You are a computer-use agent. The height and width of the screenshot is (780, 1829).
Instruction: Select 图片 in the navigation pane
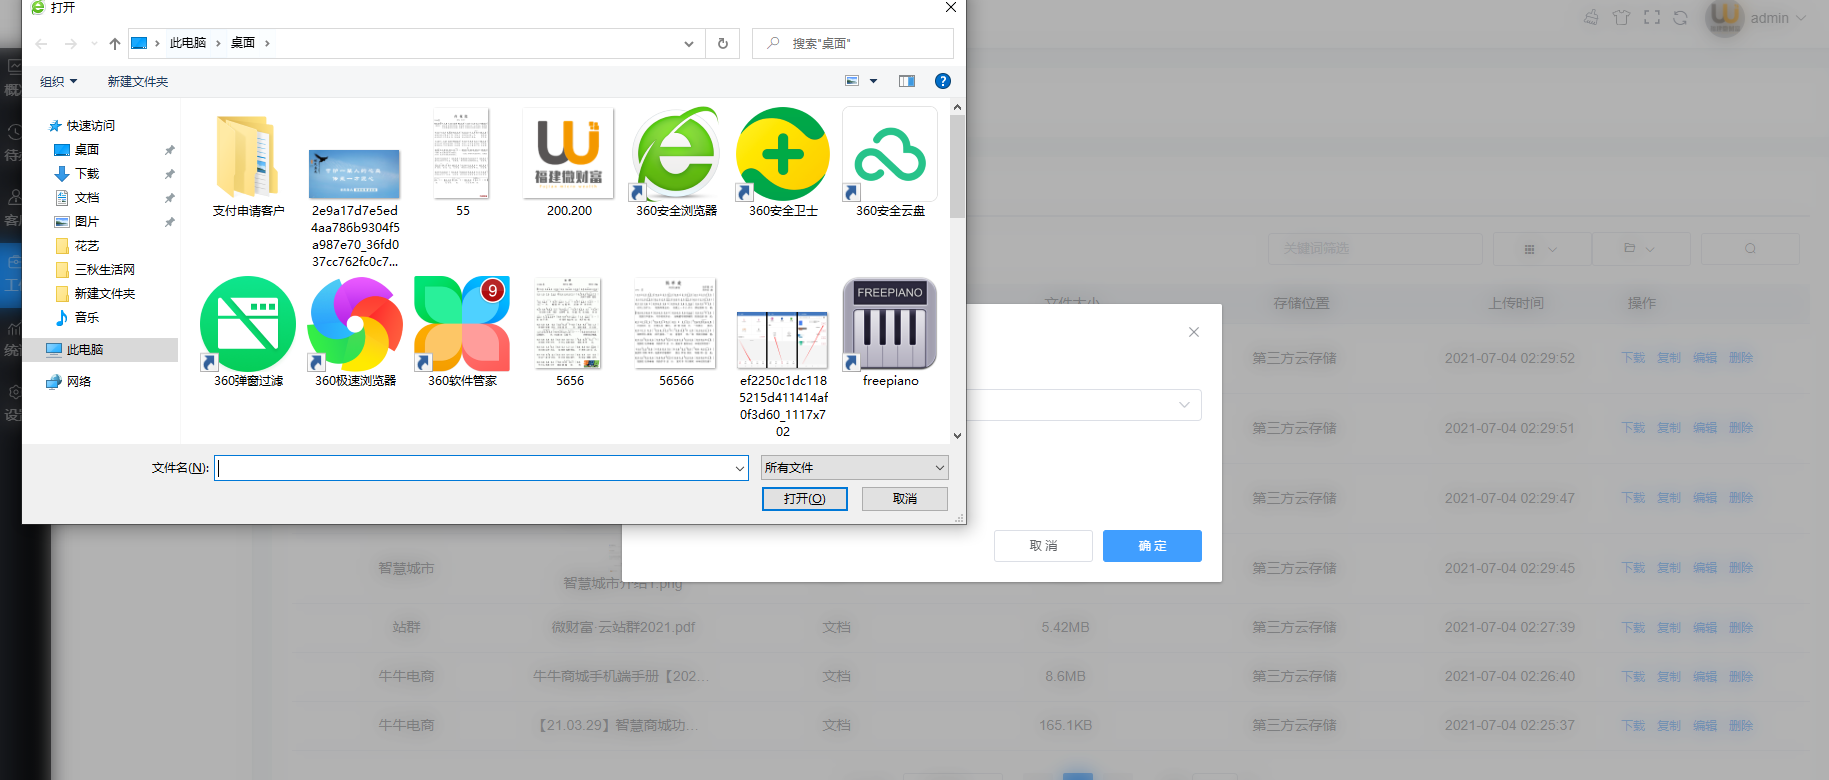tap(87, 221)
